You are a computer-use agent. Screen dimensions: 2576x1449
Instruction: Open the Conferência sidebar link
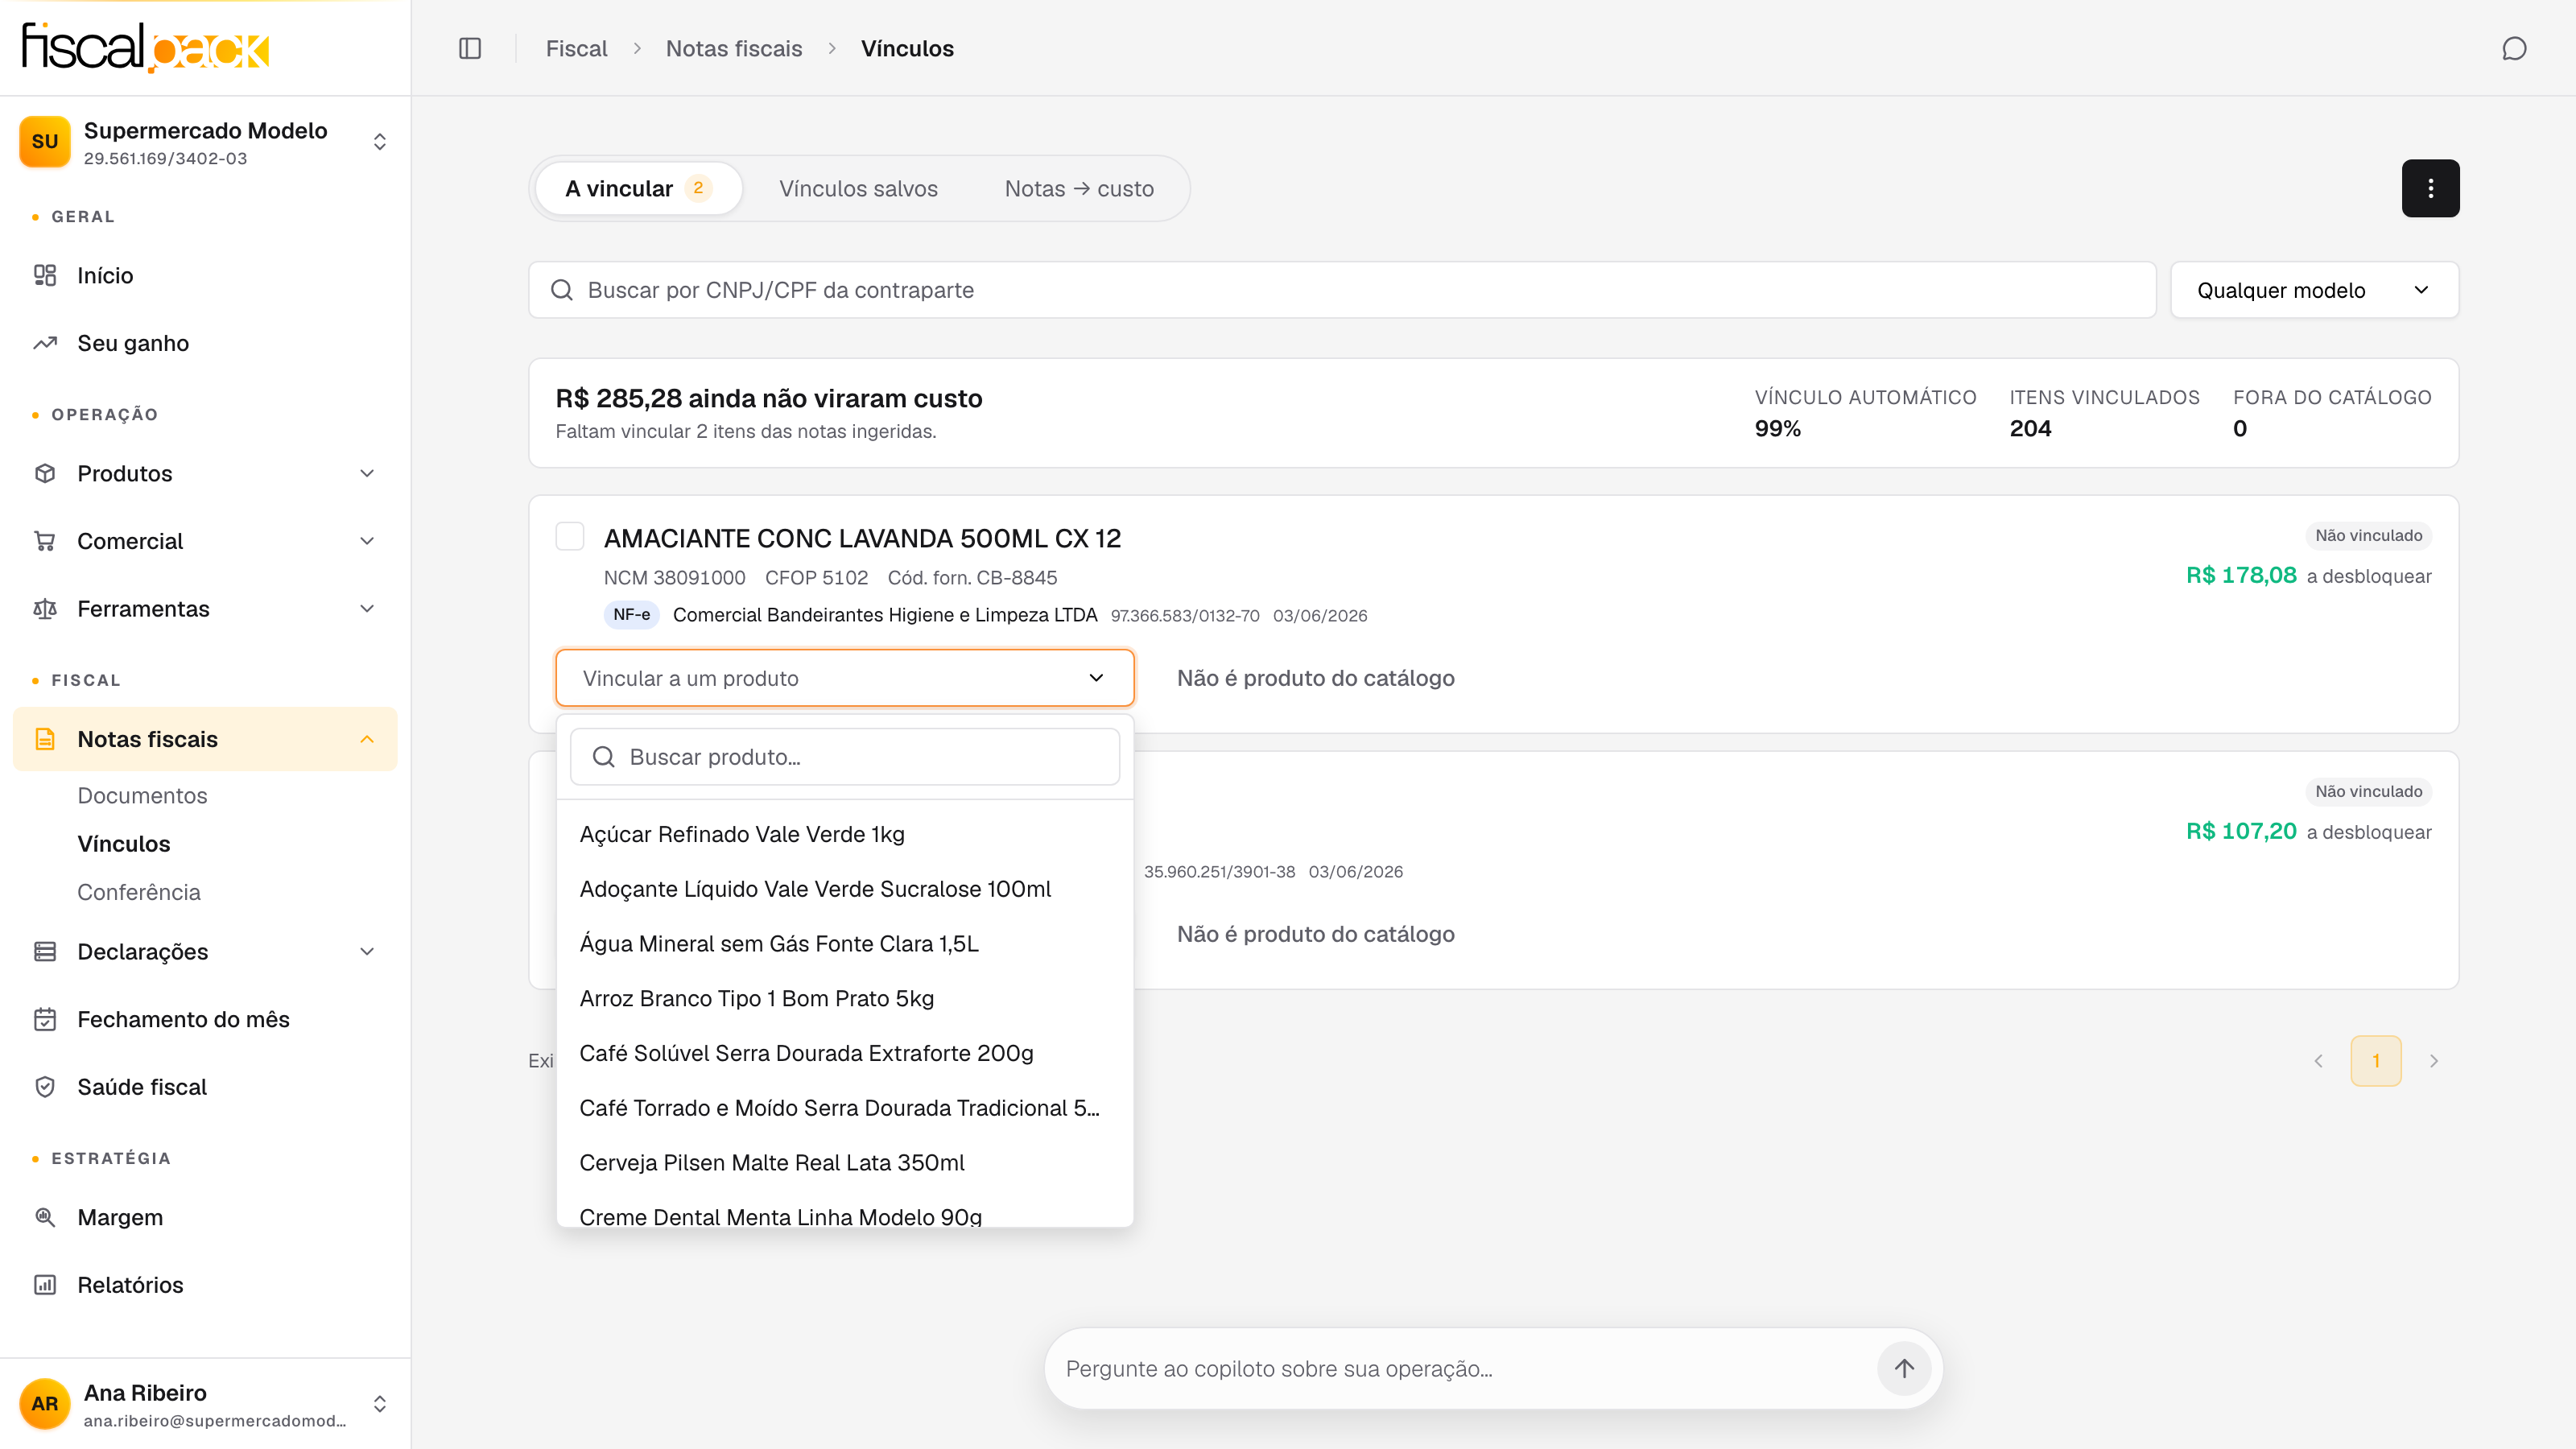[x=139, y=892]
